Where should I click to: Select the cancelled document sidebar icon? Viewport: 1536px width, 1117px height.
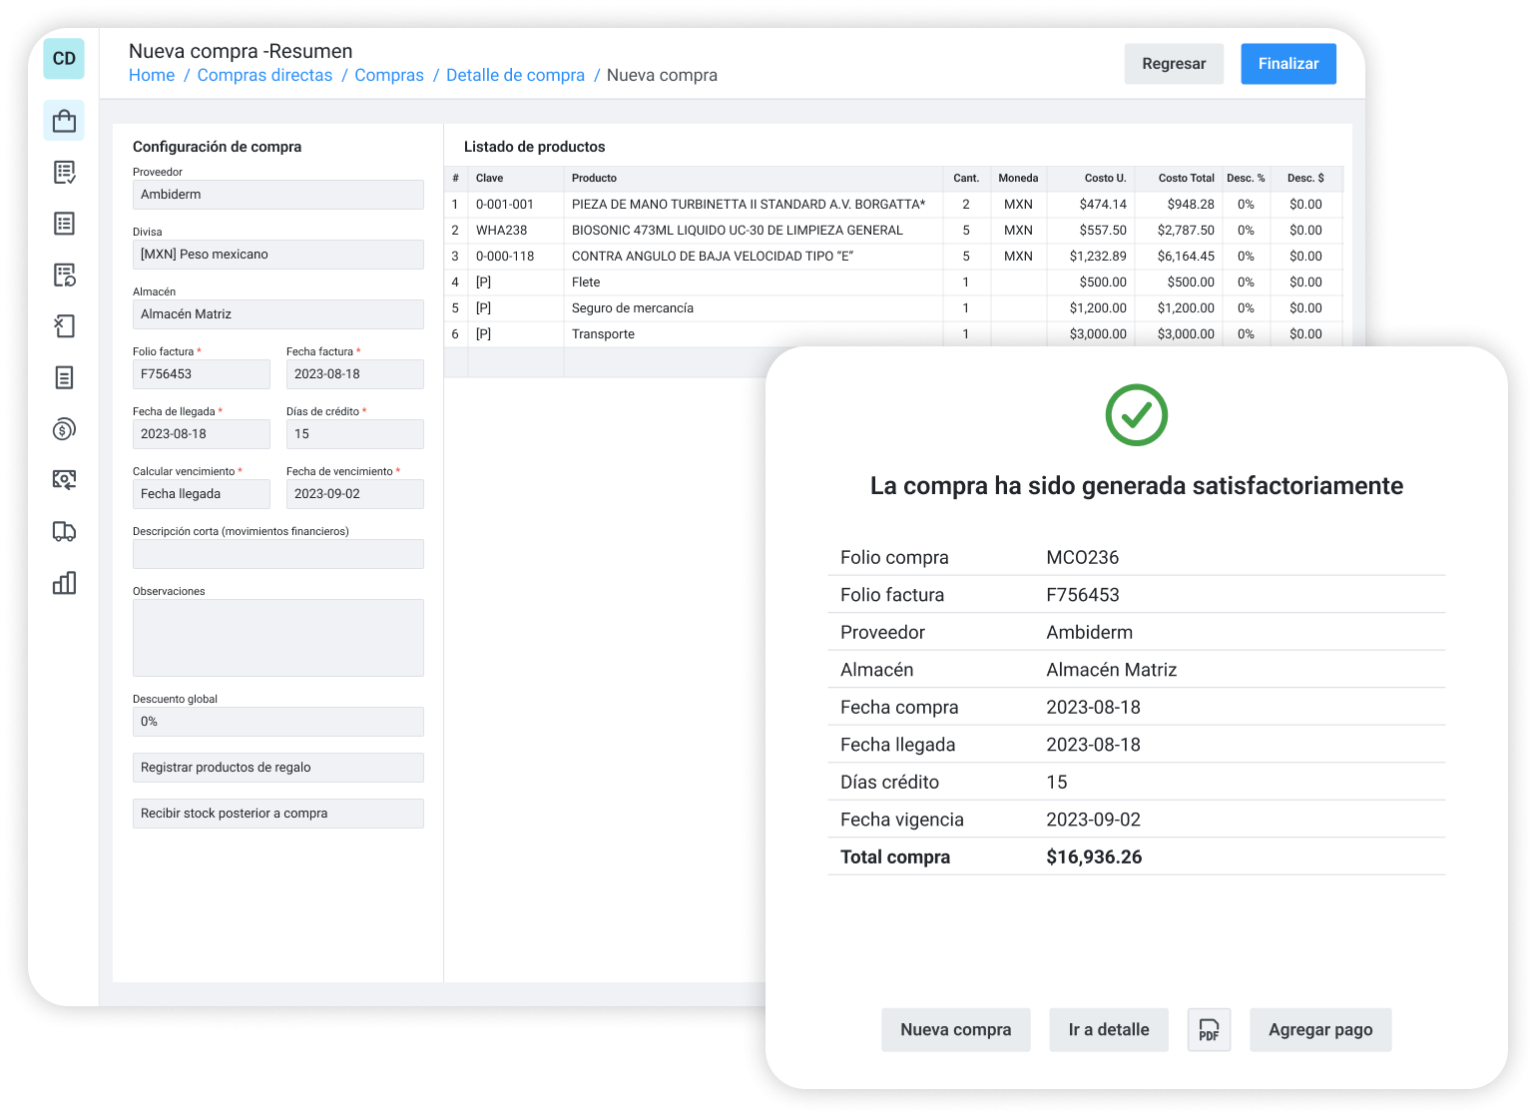tap(64, 326)
